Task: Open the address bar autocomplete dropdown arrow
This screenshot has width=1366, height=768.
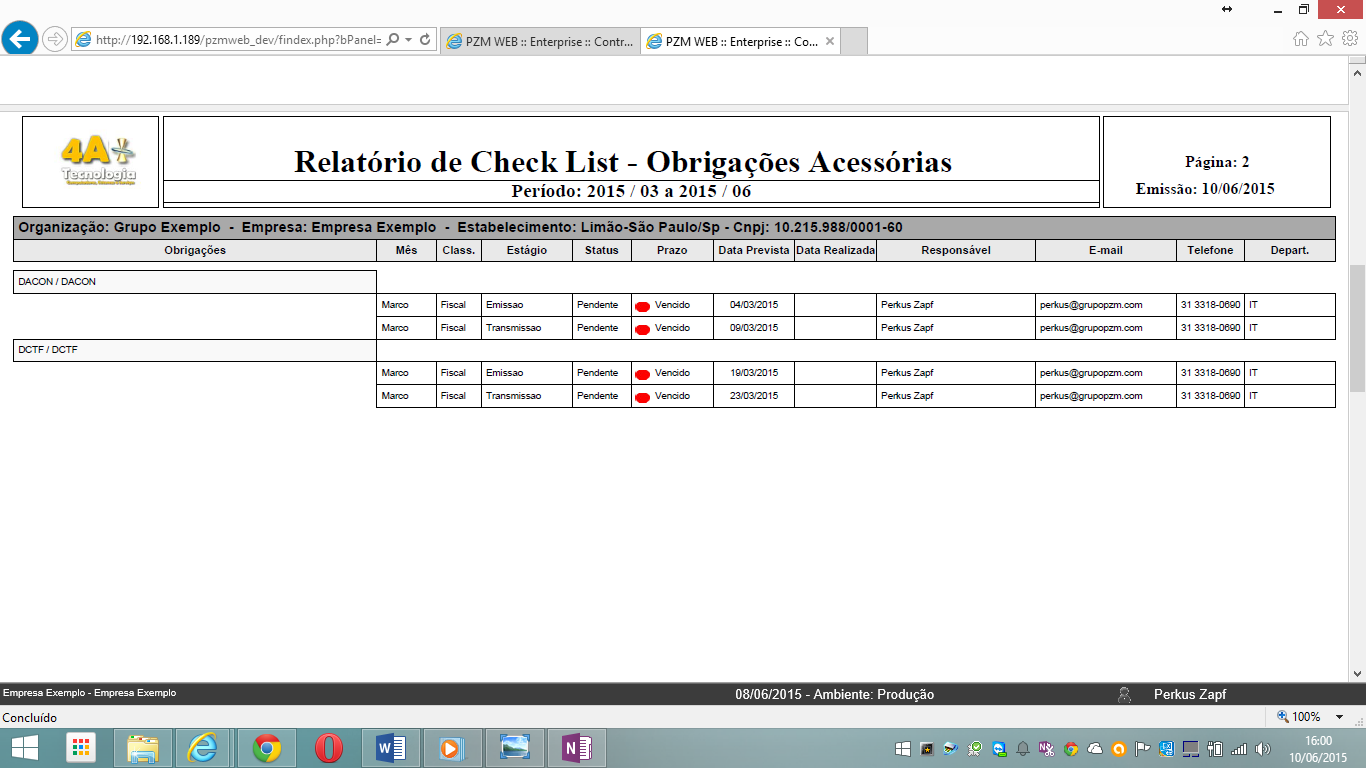Action: [x=409, y=40]
